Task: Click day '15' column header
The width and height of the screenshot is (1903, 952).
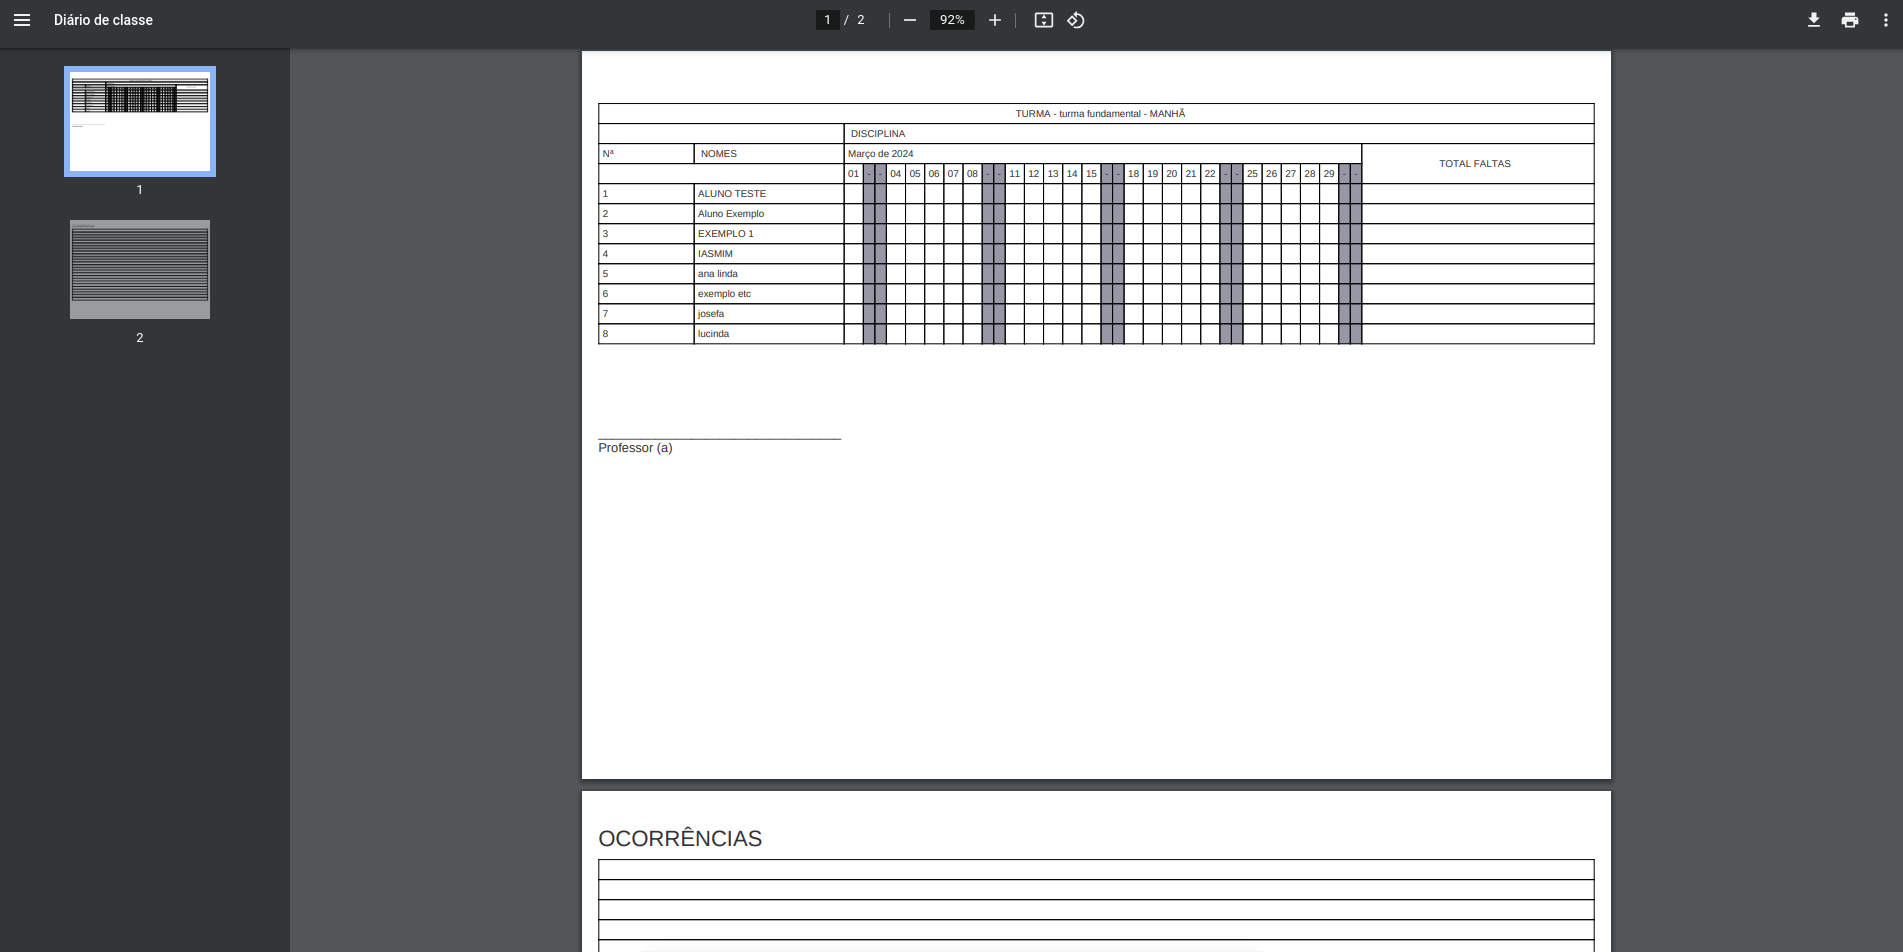Action: pos(1091,174)
